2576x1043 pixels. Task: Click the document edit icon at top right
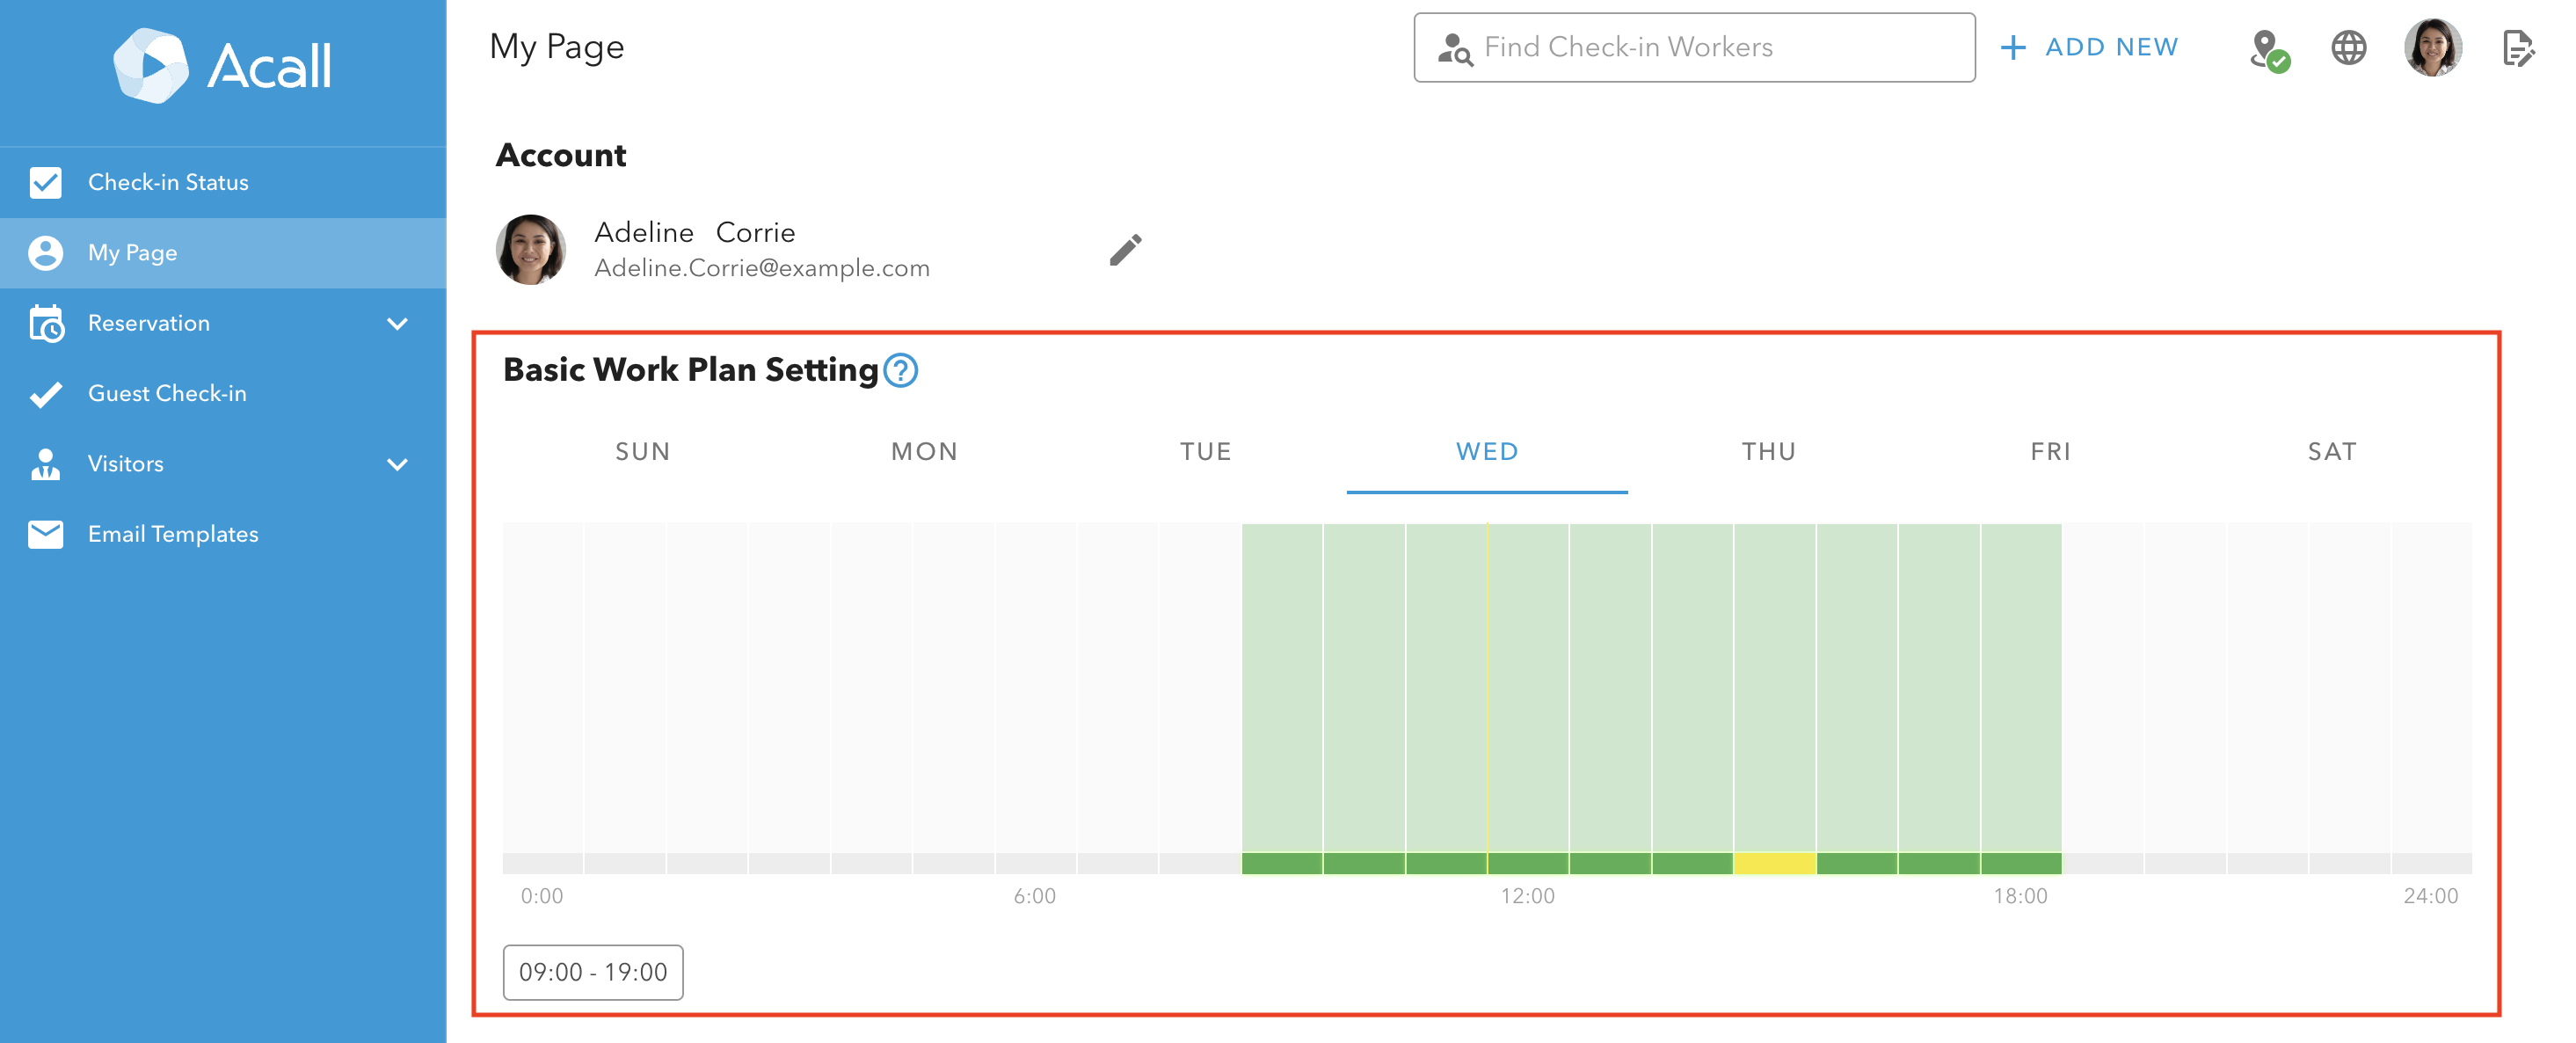point(2517,48)
